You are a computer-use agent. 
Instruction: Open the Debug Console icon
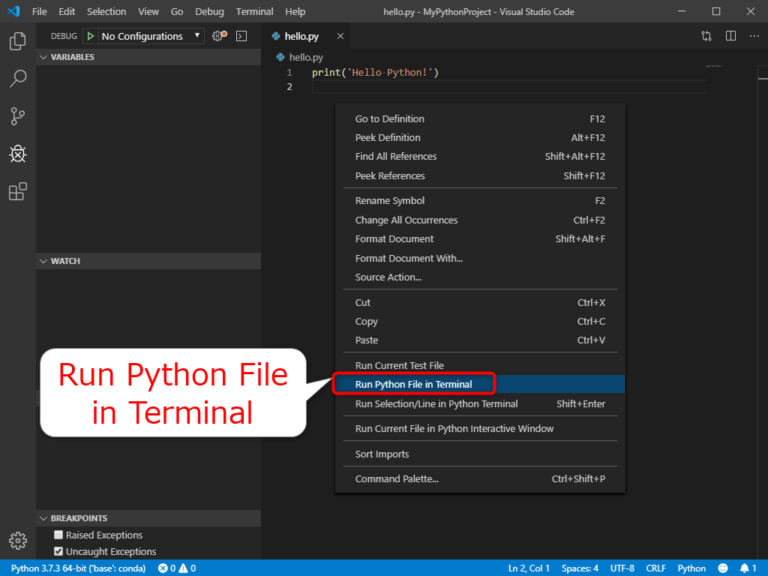click(241, 36)
